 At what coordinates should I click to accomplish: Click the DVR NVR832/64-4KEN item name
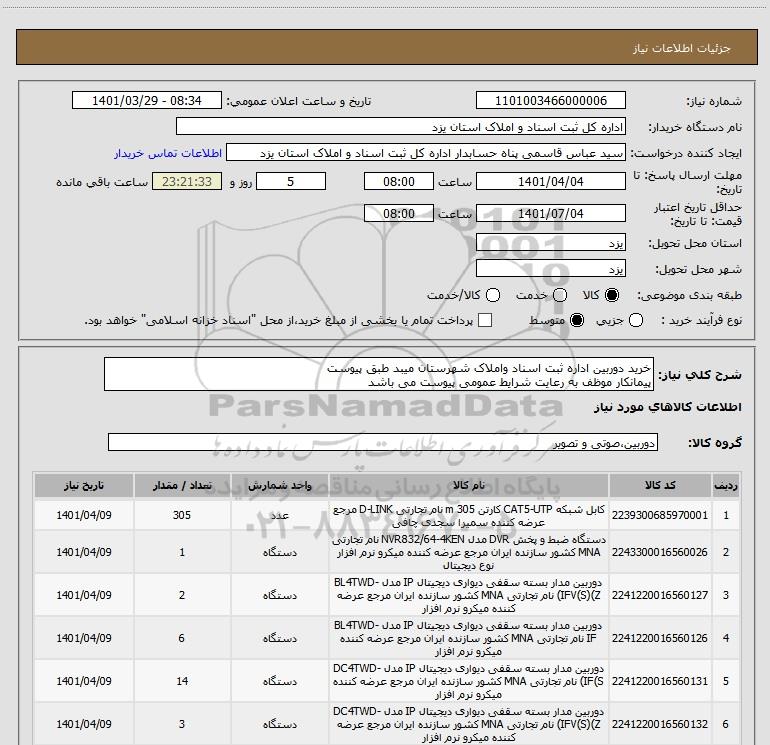pos(468,552)
